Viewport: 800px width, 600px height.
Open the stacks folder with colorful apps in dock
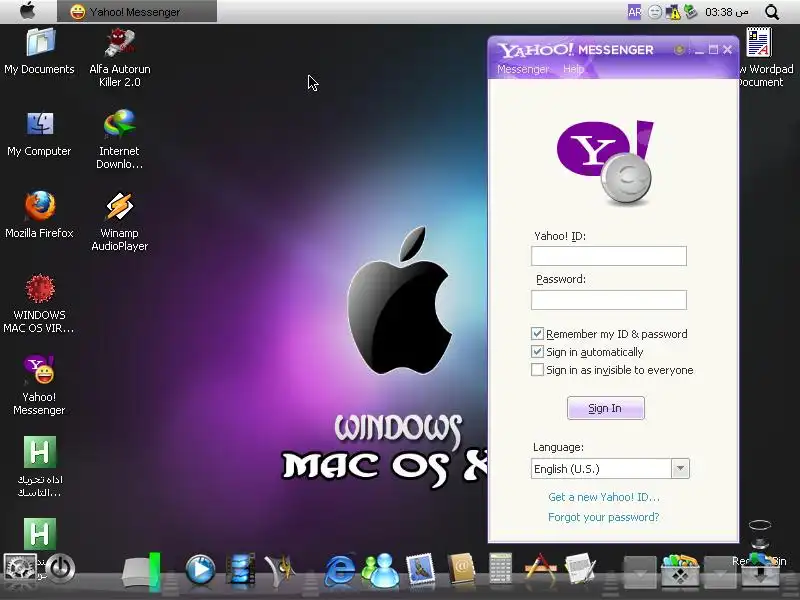pyautogui.click(x=680, y=570)
